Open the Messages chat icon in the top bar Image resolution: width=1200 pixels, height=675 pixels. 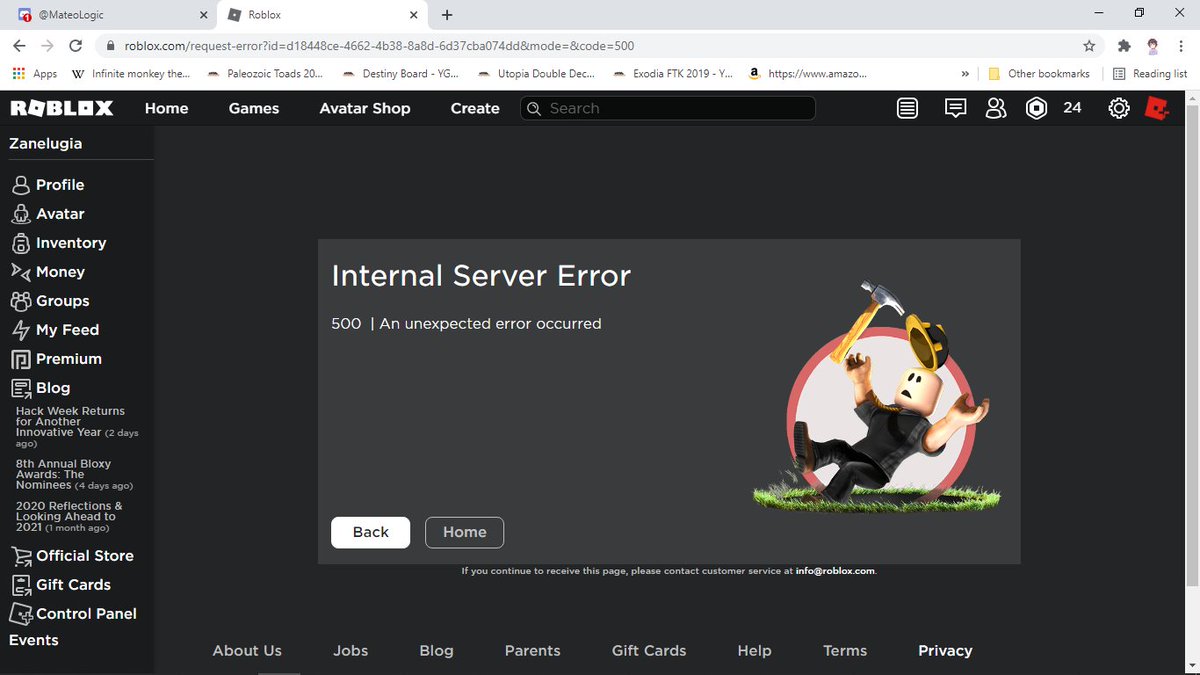(955, 108)
